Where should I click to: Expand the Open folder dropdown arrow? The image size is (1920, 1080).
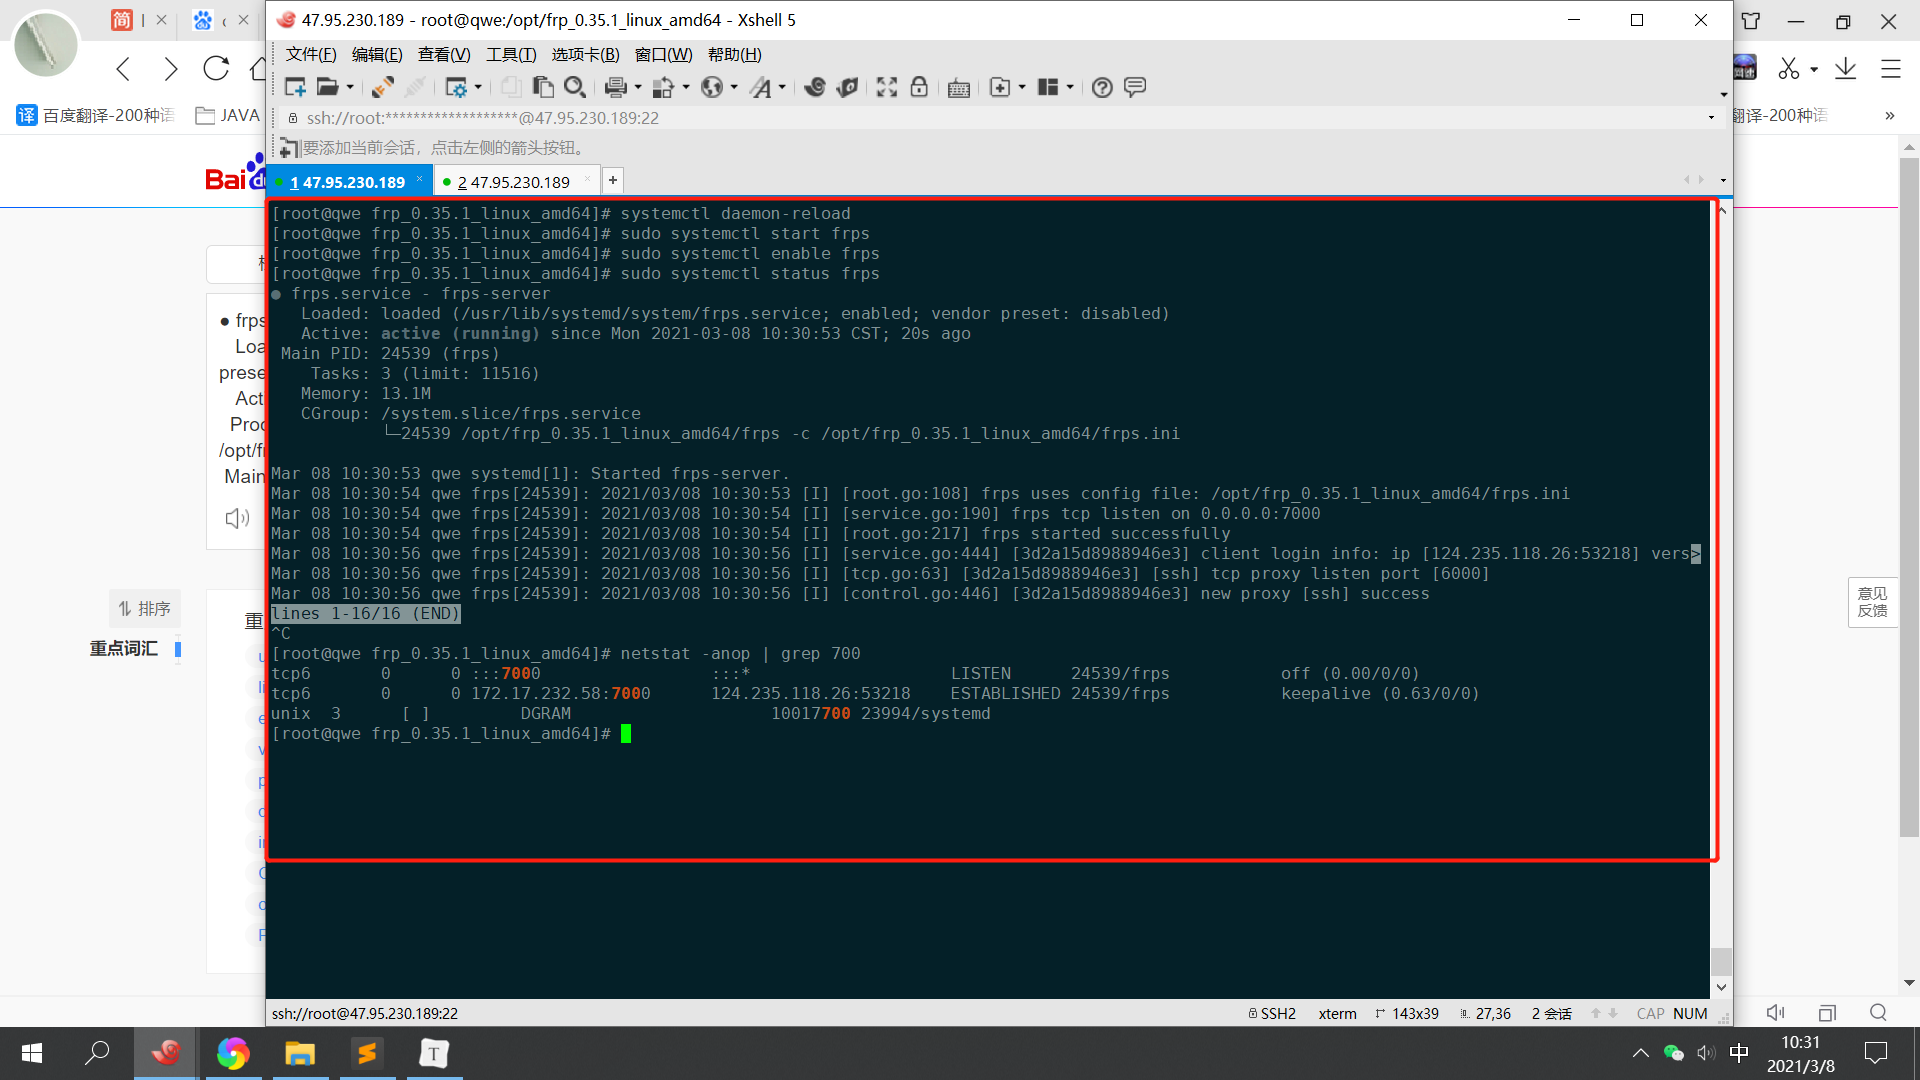(350, 87)
